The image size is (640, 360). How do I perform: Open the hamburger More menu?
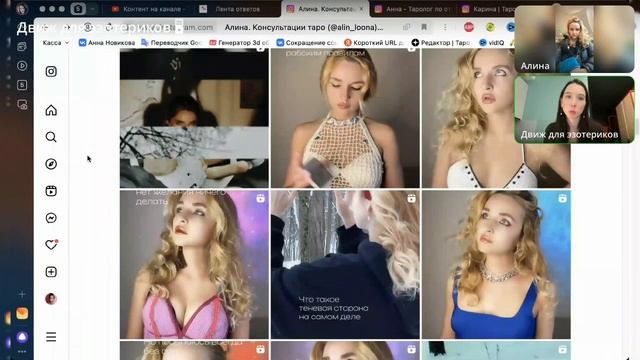(x=51, y=337)
